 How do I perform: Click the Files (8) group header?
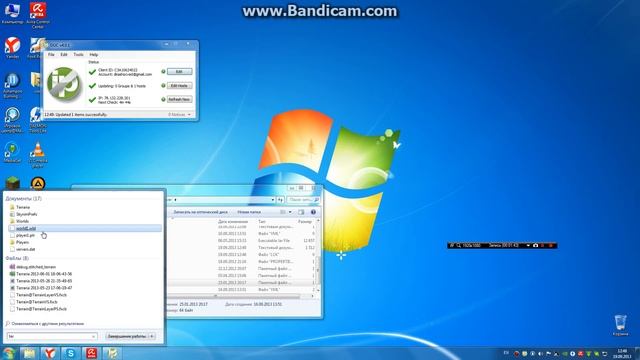coord(17,258)
